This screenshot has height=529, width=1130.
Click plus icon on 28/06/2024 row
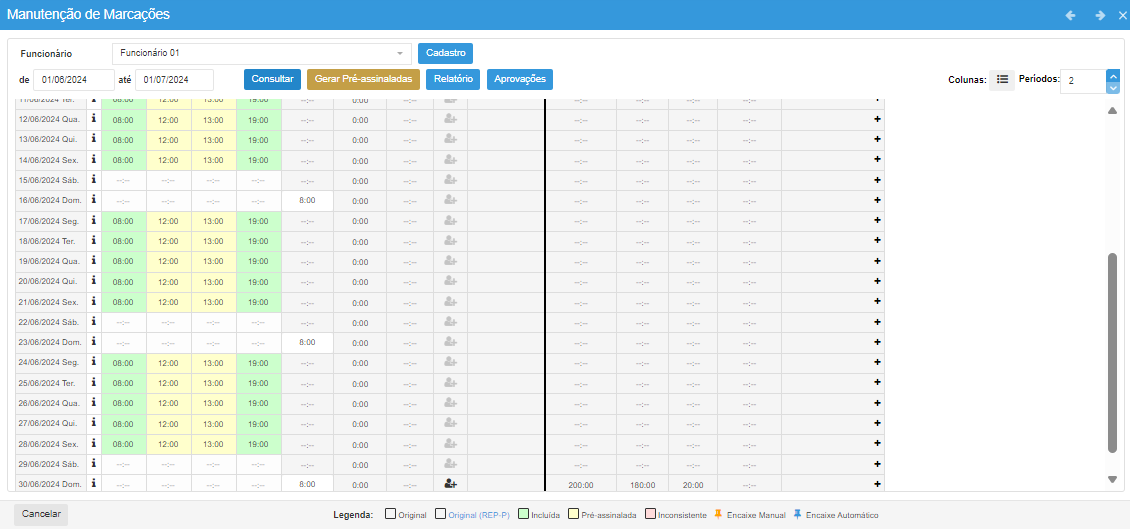(x=877, y=443)
